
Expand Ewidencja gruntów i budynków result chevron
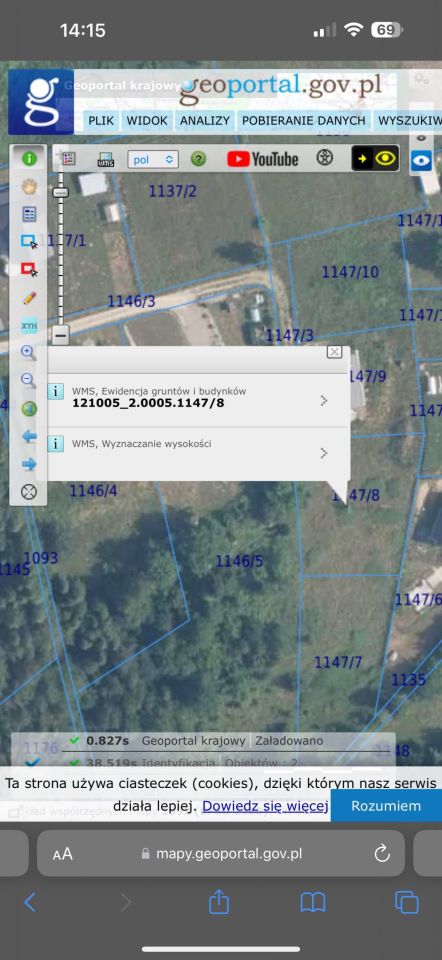pyautogui.click(x=324, y=400)
